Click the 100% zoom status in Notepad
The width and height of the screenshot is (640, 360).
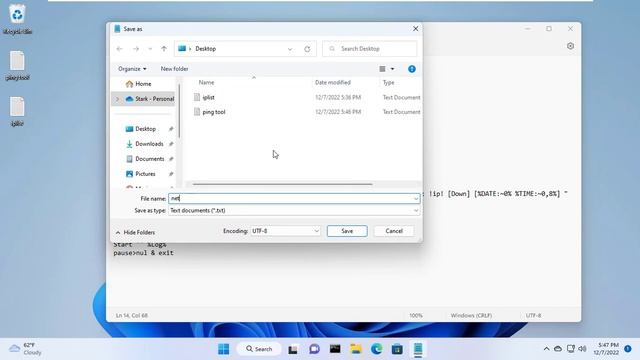click(416, 316)
